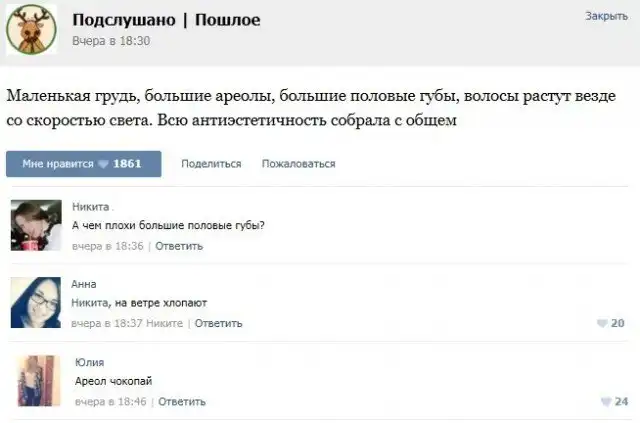Reply to Никита's comment via Ответить
The image size is (640, 423).
pyautogui.click(x=179, y=245)
